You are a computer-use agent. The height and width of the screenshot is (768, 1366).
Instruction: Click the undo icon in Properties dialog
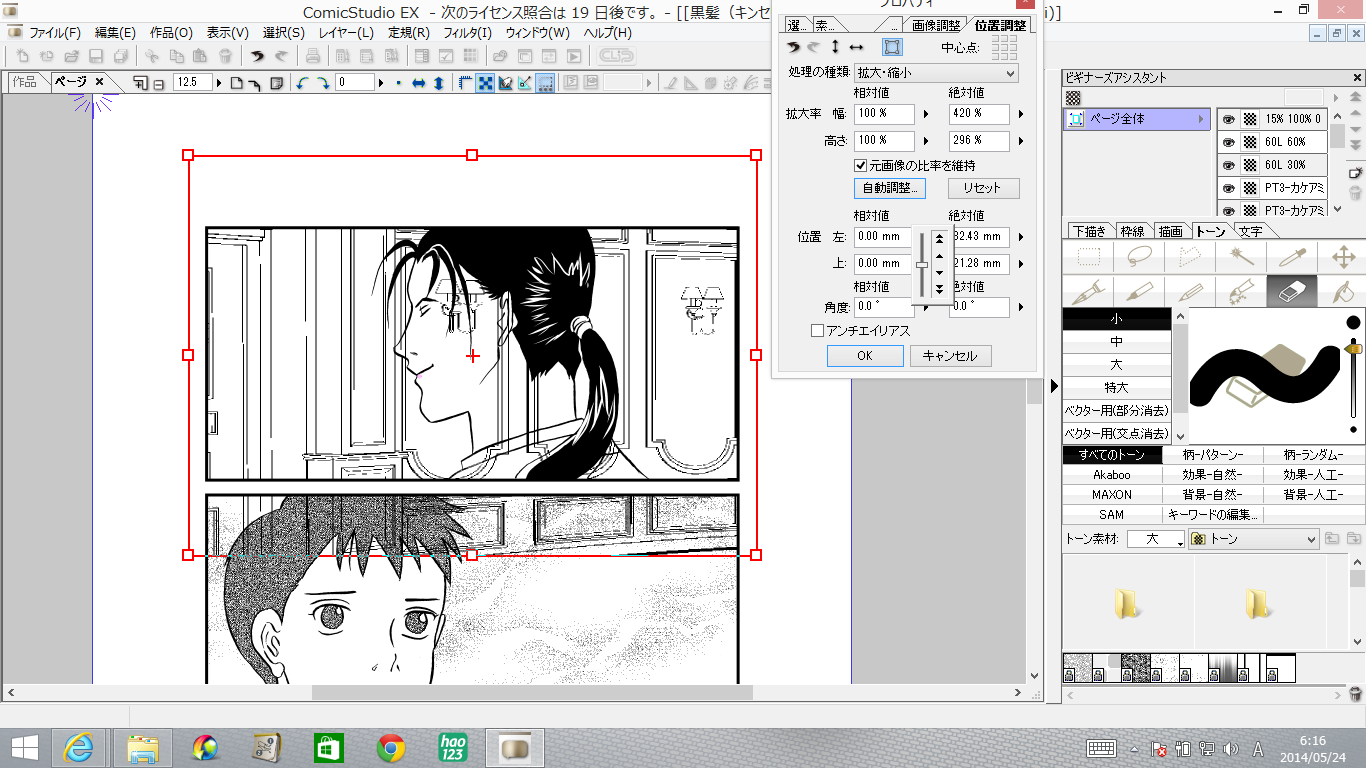click(x=793, y=47)
